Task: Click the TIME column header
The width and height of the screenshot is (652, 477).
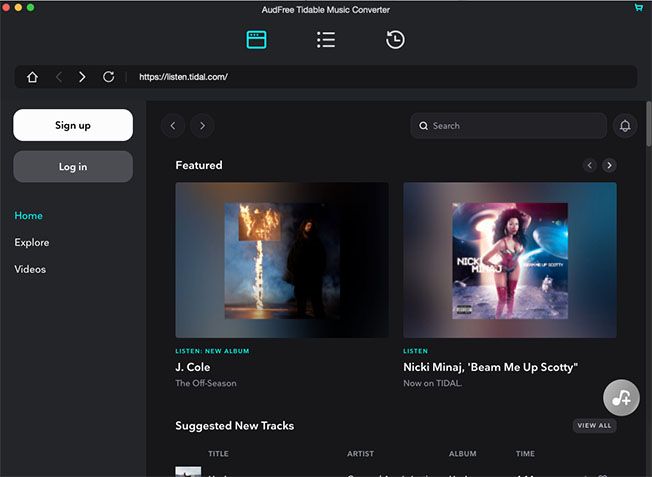Action: pos(525,454)
